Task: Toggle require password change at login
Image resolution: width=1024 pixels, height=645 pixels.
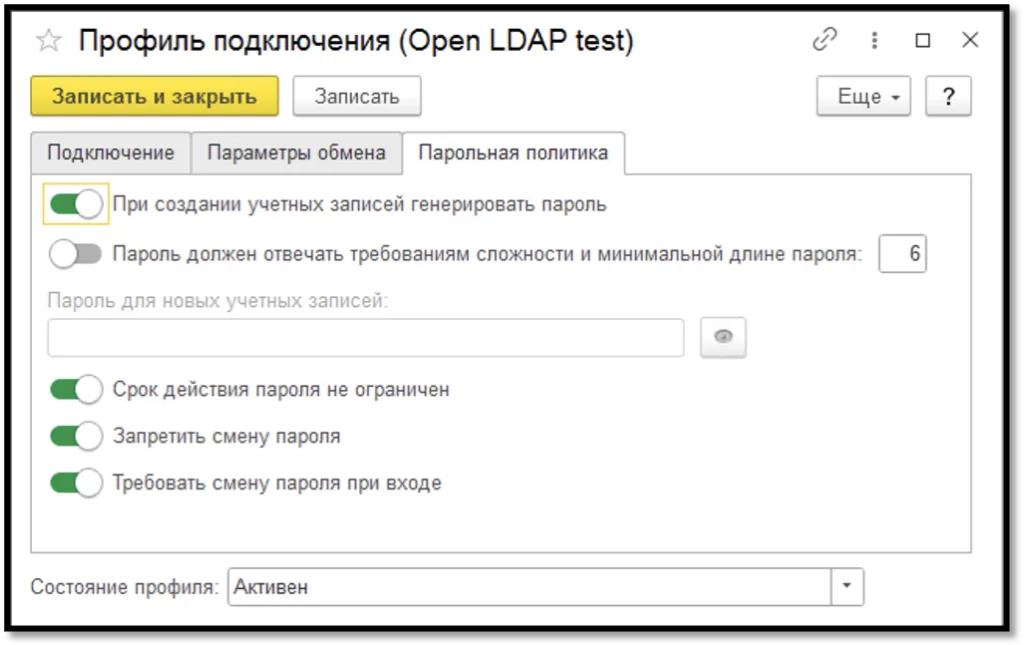Action: click(x=75, y=484)
